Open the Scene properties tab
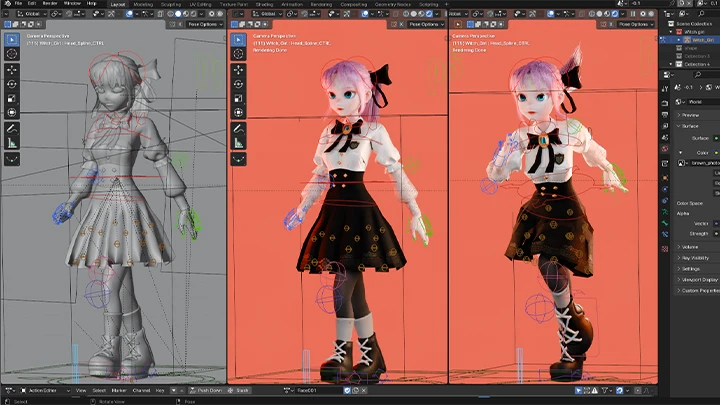 (665, 137)
